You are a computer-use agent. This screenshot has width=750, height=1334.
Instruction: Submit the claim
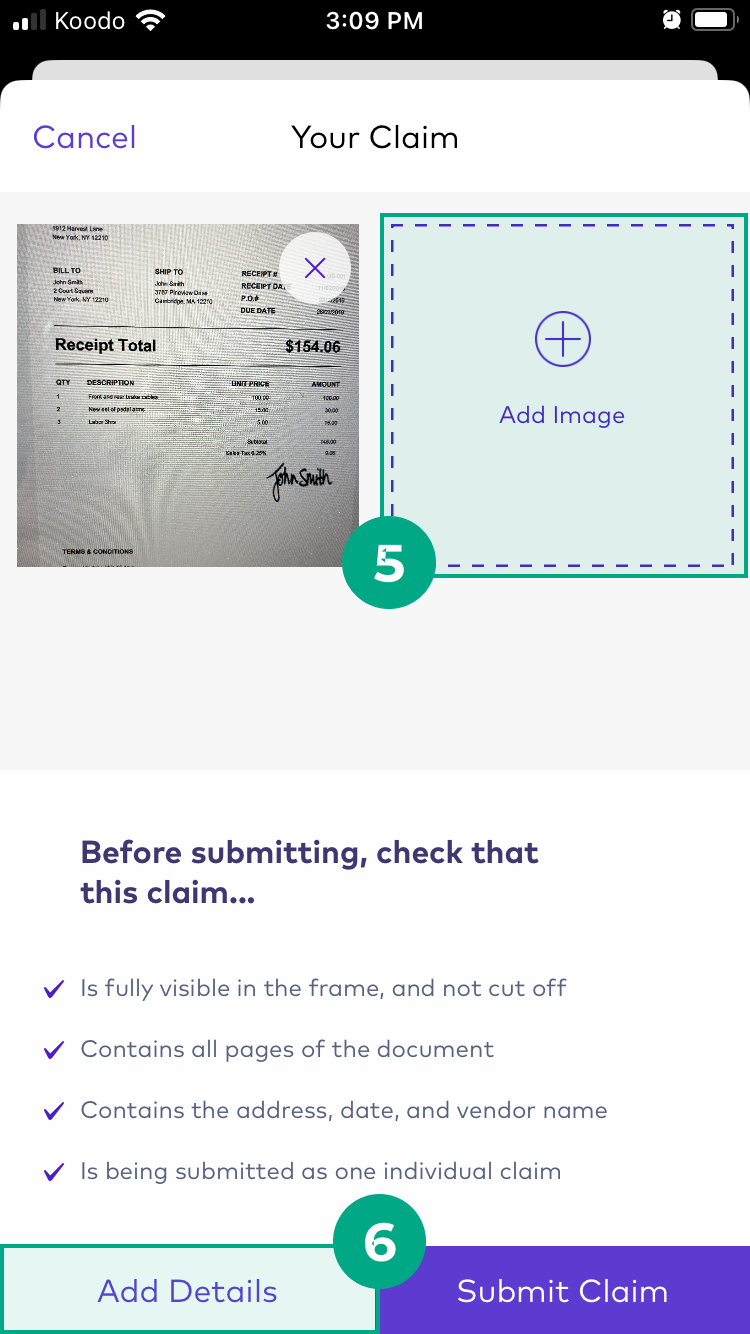pyautogui.click(x=562, y=1290)
